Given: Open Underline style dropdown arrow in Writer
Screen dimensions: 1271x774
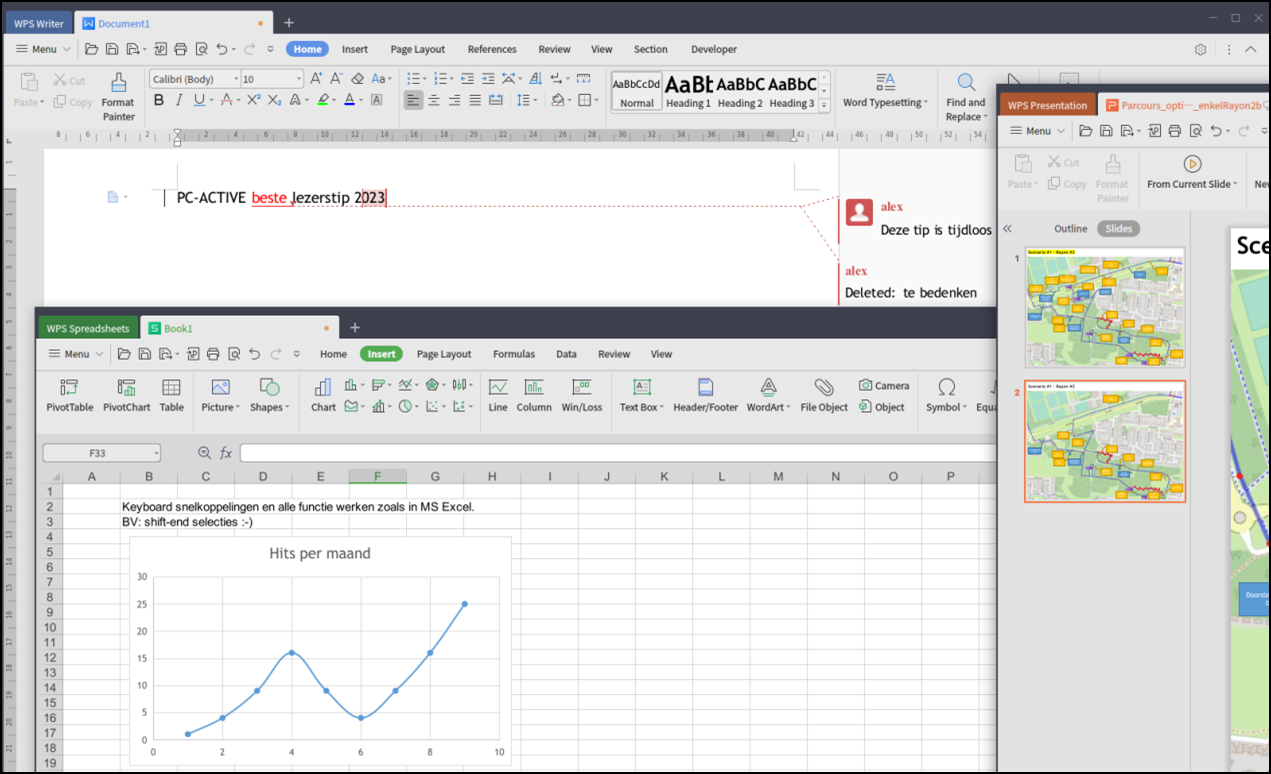Looking at the screenshot, I should 211,100.
